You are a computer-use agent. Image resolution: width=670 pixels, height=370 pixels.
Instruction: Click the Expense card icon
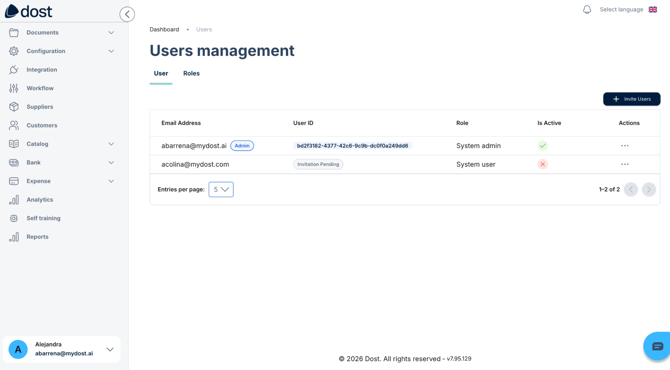tap(14, 181)
